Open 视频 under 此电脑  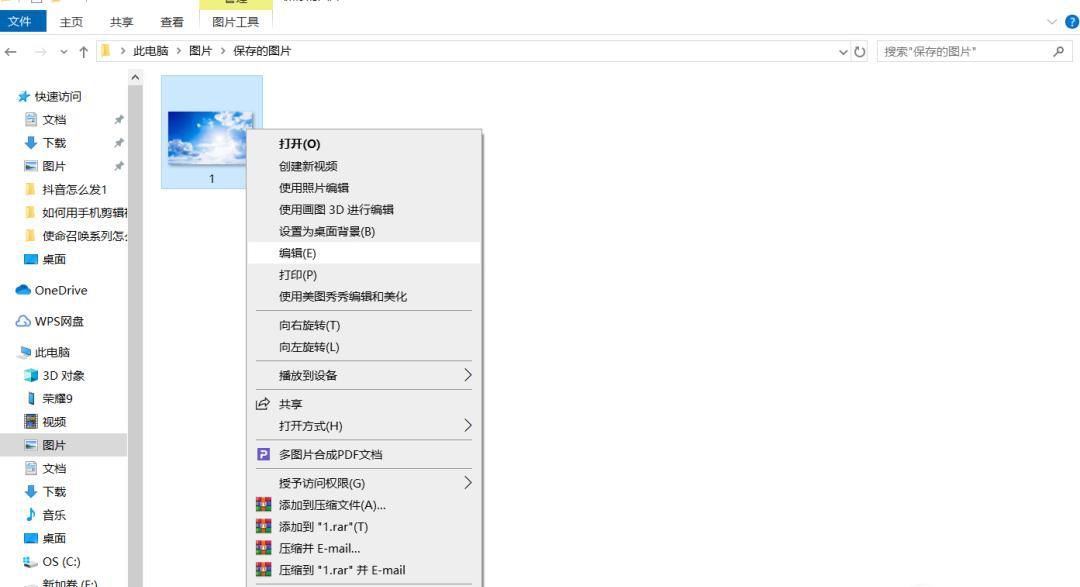tap(54, 422)
